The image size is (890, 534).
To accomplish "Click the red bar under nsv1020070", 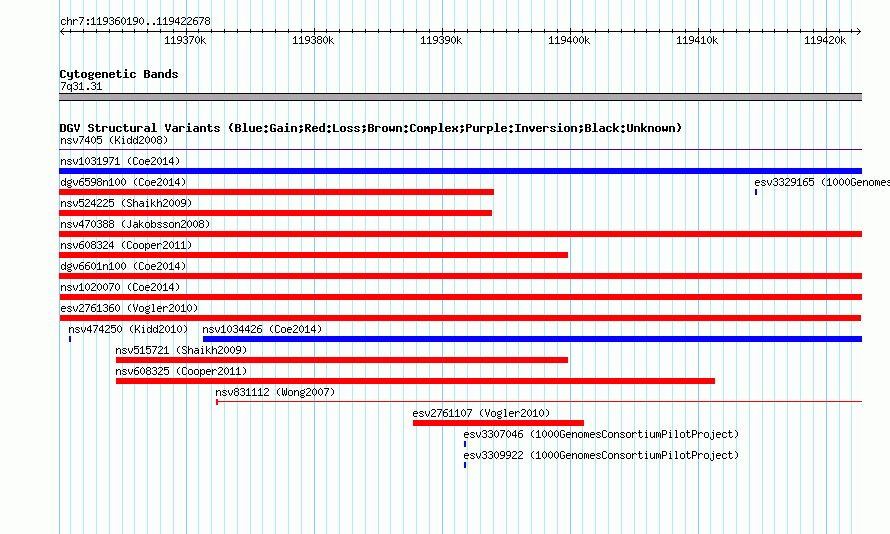I will (460, 297).
